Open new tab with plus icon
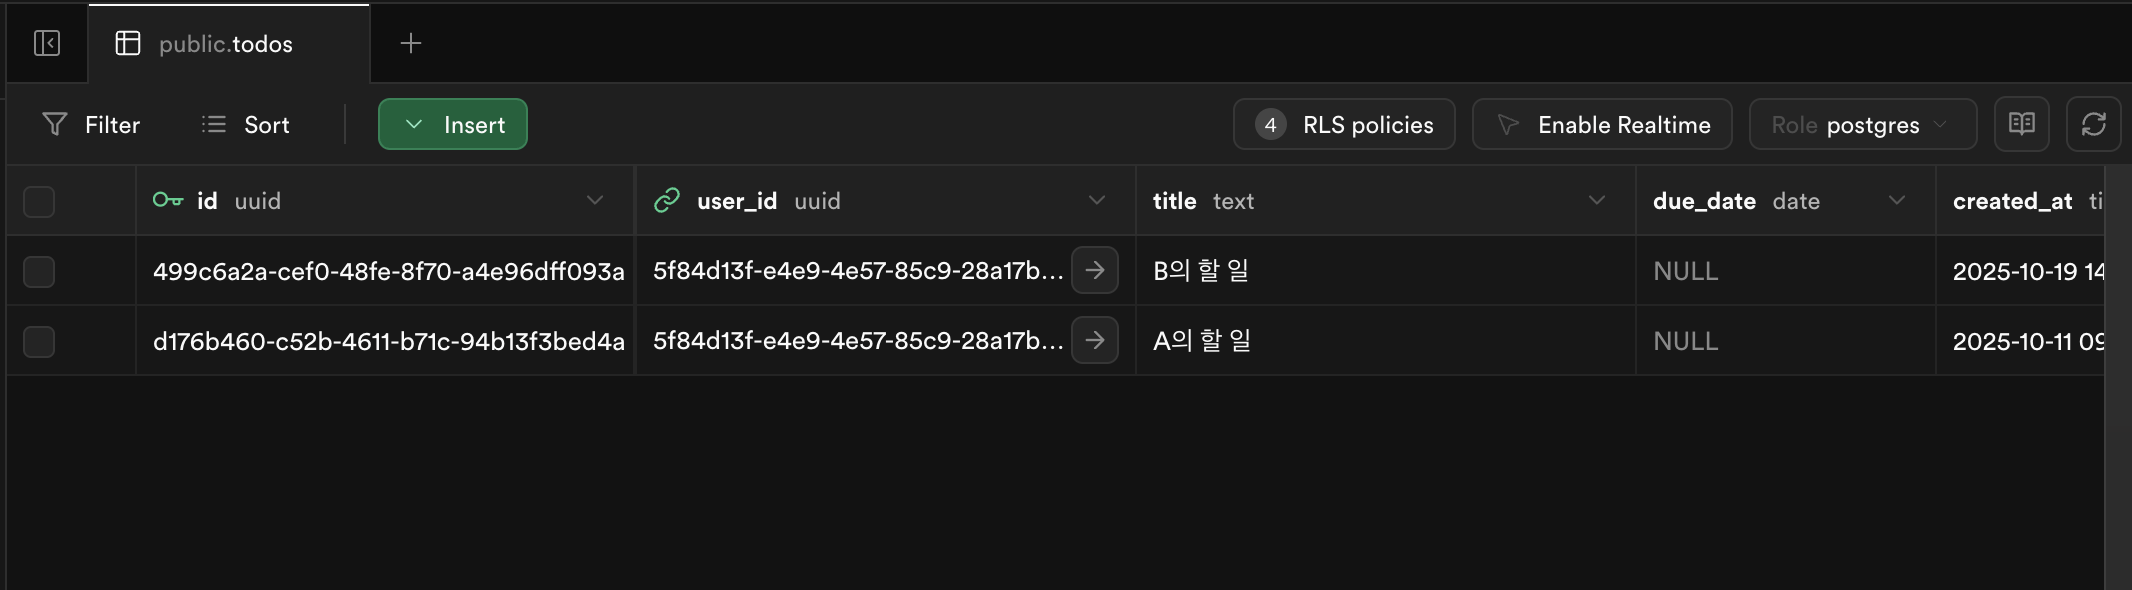 coord(411,43)
